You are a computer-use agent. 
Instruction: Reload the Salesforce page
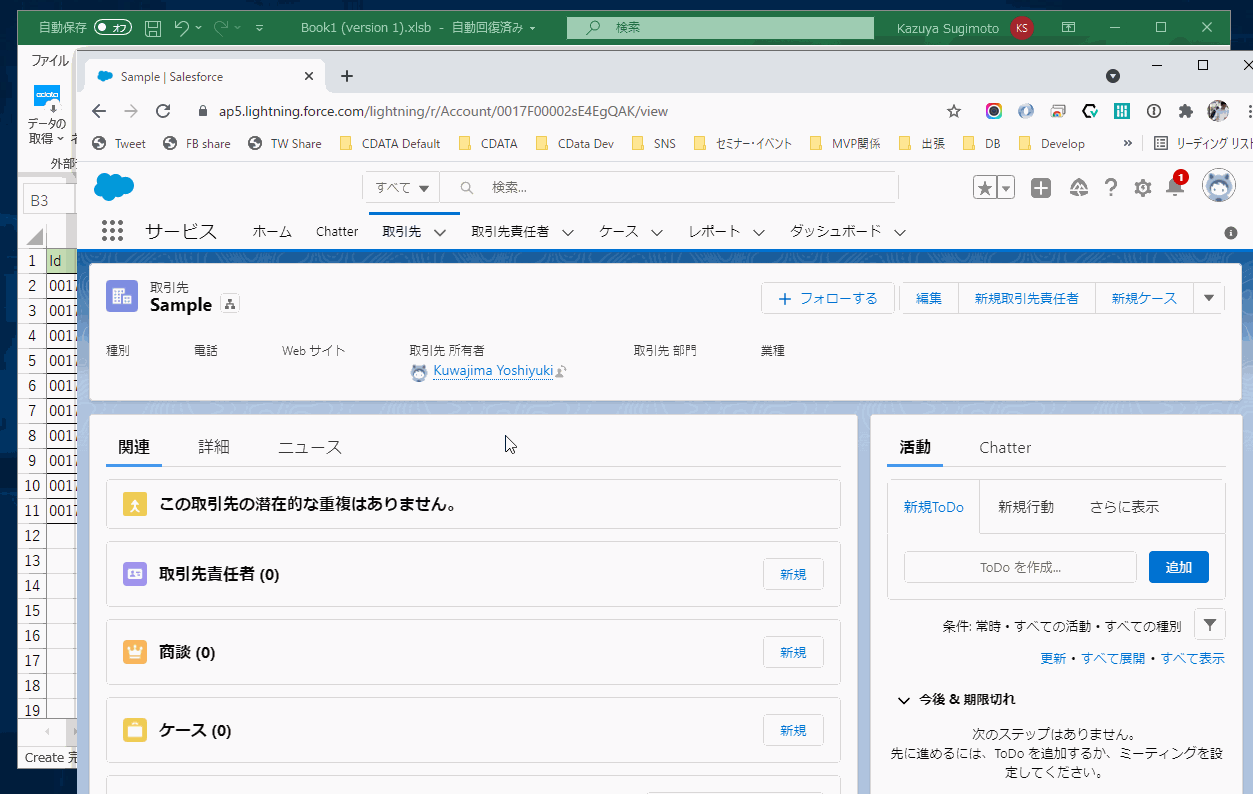coord(163,111)
